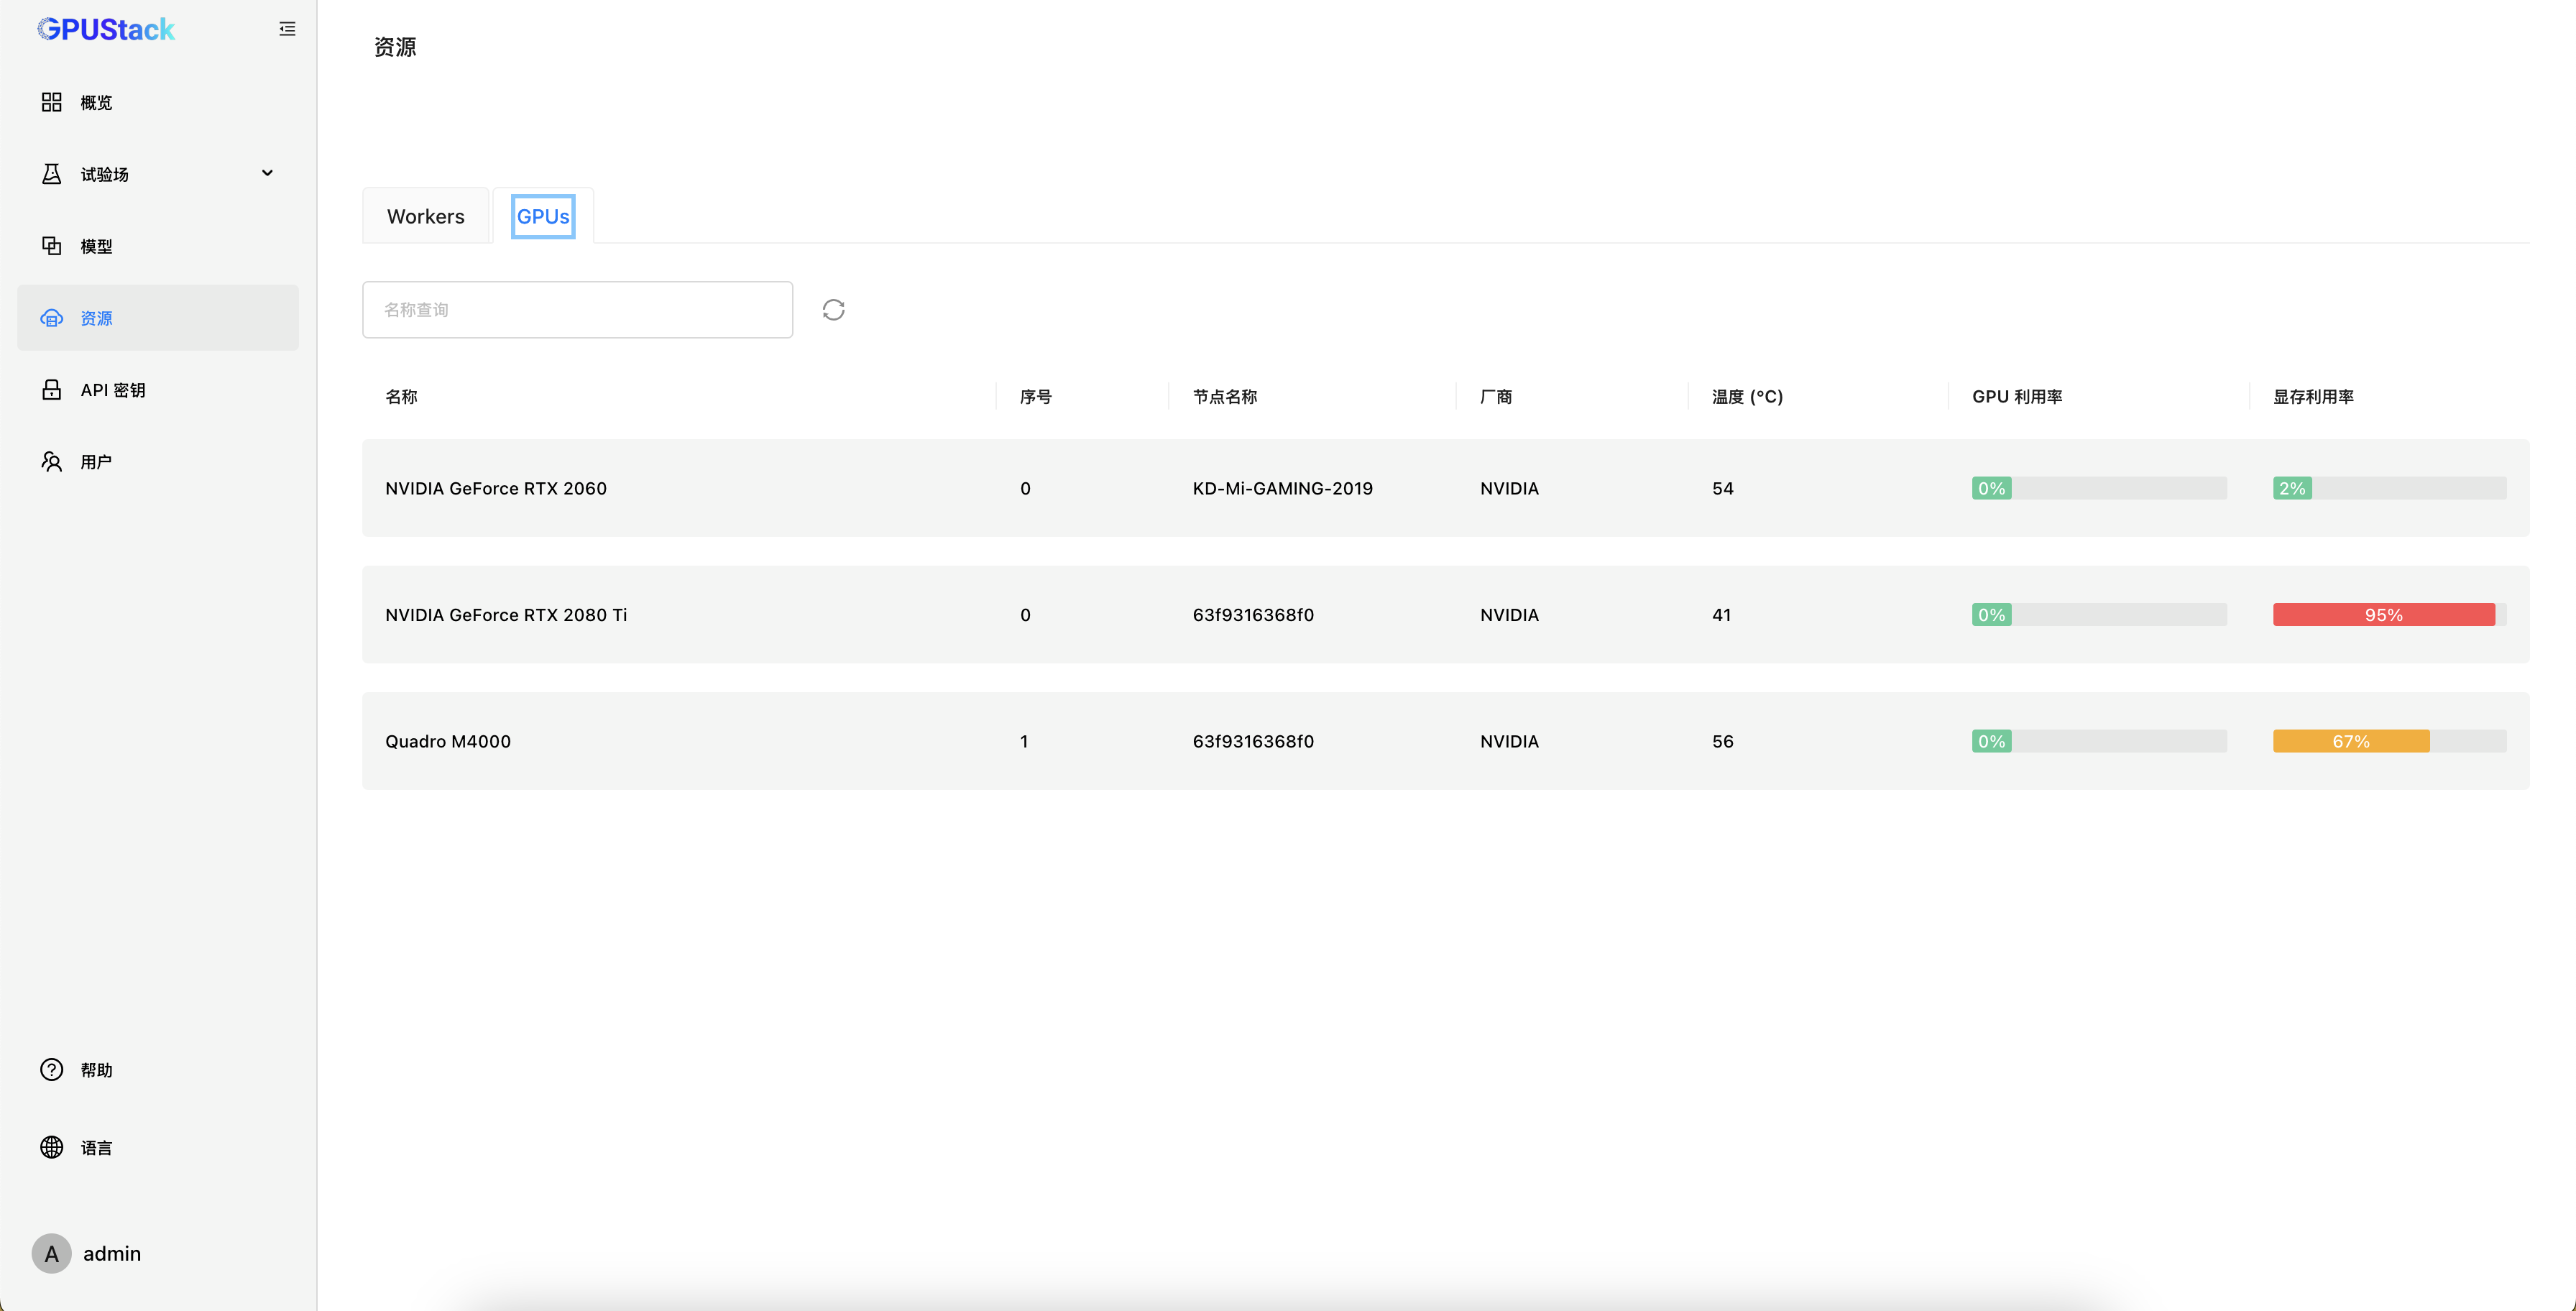Collapse the sidebar menu icon

coord(287,29)
